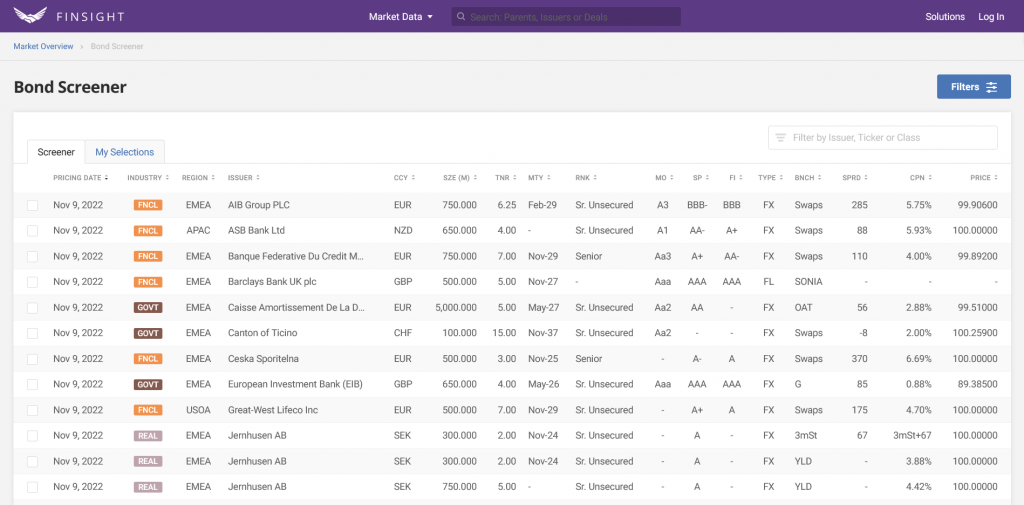The height and width of the screenshot is (505, 1024).
Task: Click the 3mSt+67 coupon cell
Action: pyautogui.click(x=912, y=436)
